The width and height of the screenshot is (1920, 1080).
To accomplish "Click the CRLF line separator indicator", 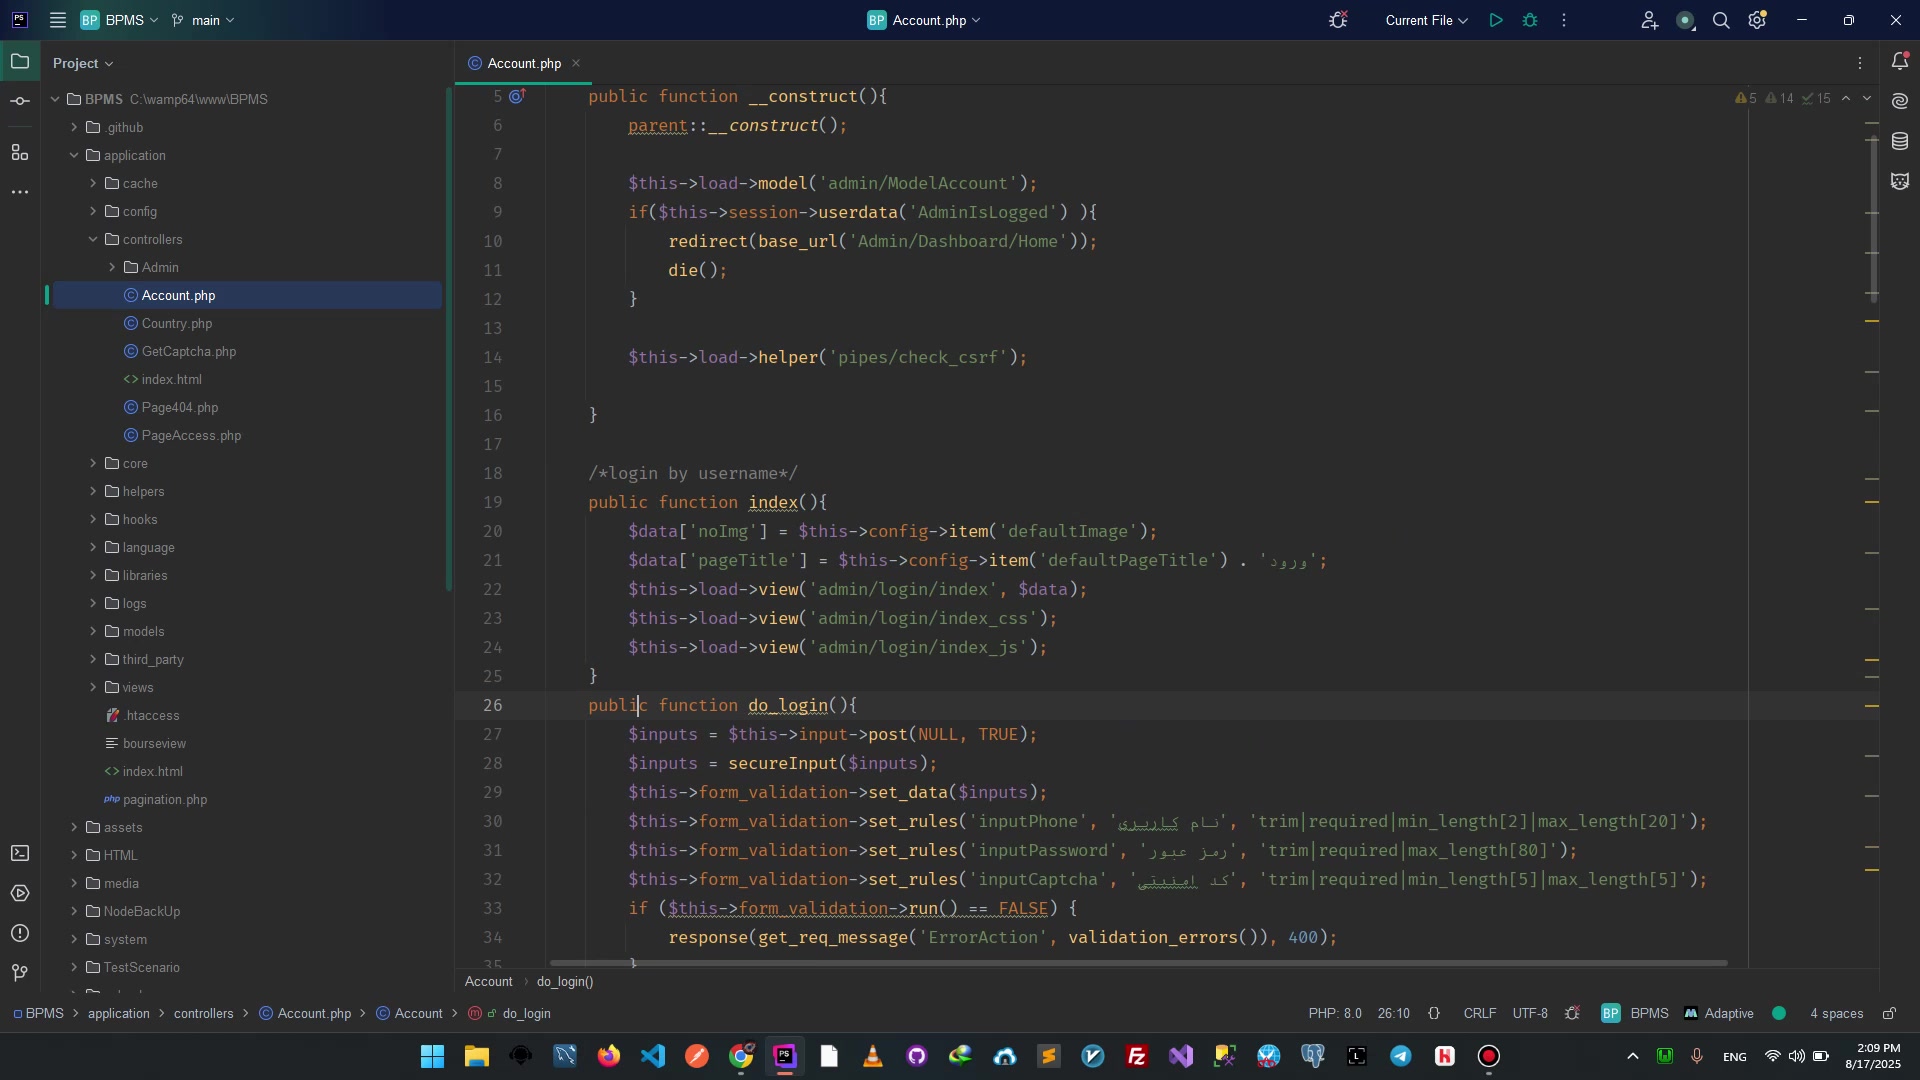I will tap(1479, 1013).
